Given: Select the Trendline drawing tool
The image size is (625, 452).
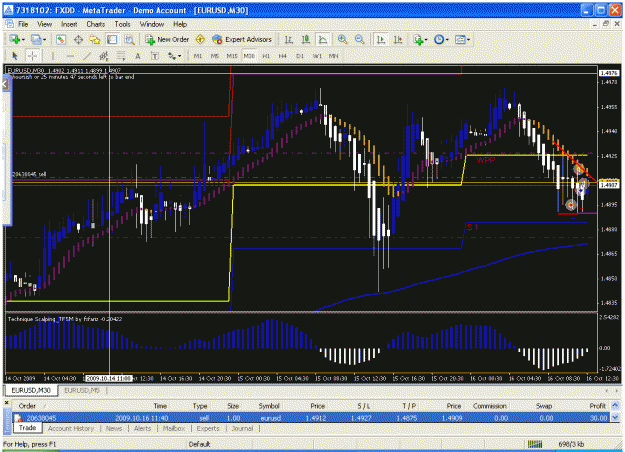Looking at the screenshot, I should pos(87,56).
